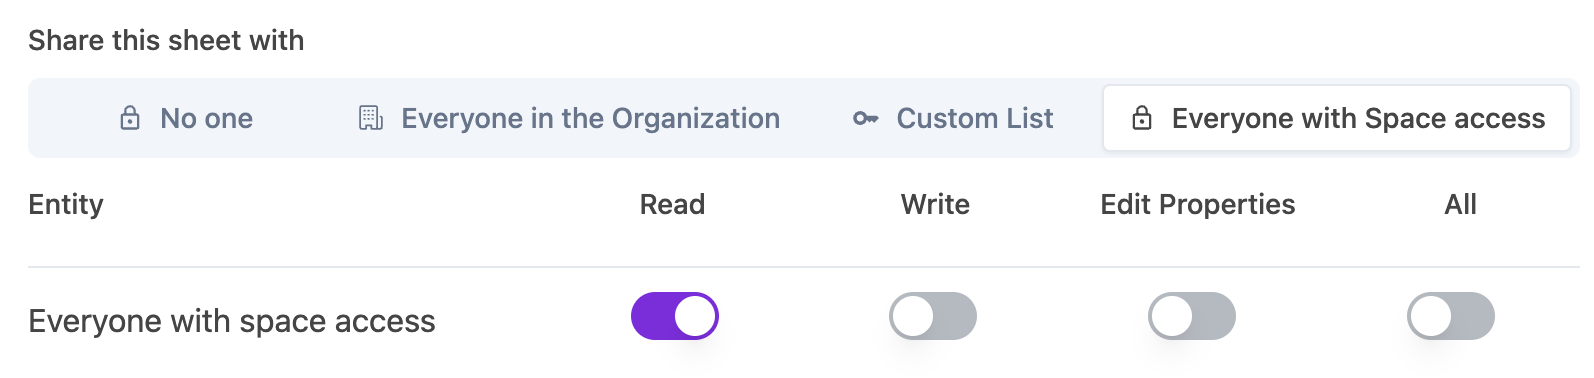The width and height of the screenshot is (1594, 378).
Task: Click the lock icon on the Space access tab
Action: point(1142,118)
